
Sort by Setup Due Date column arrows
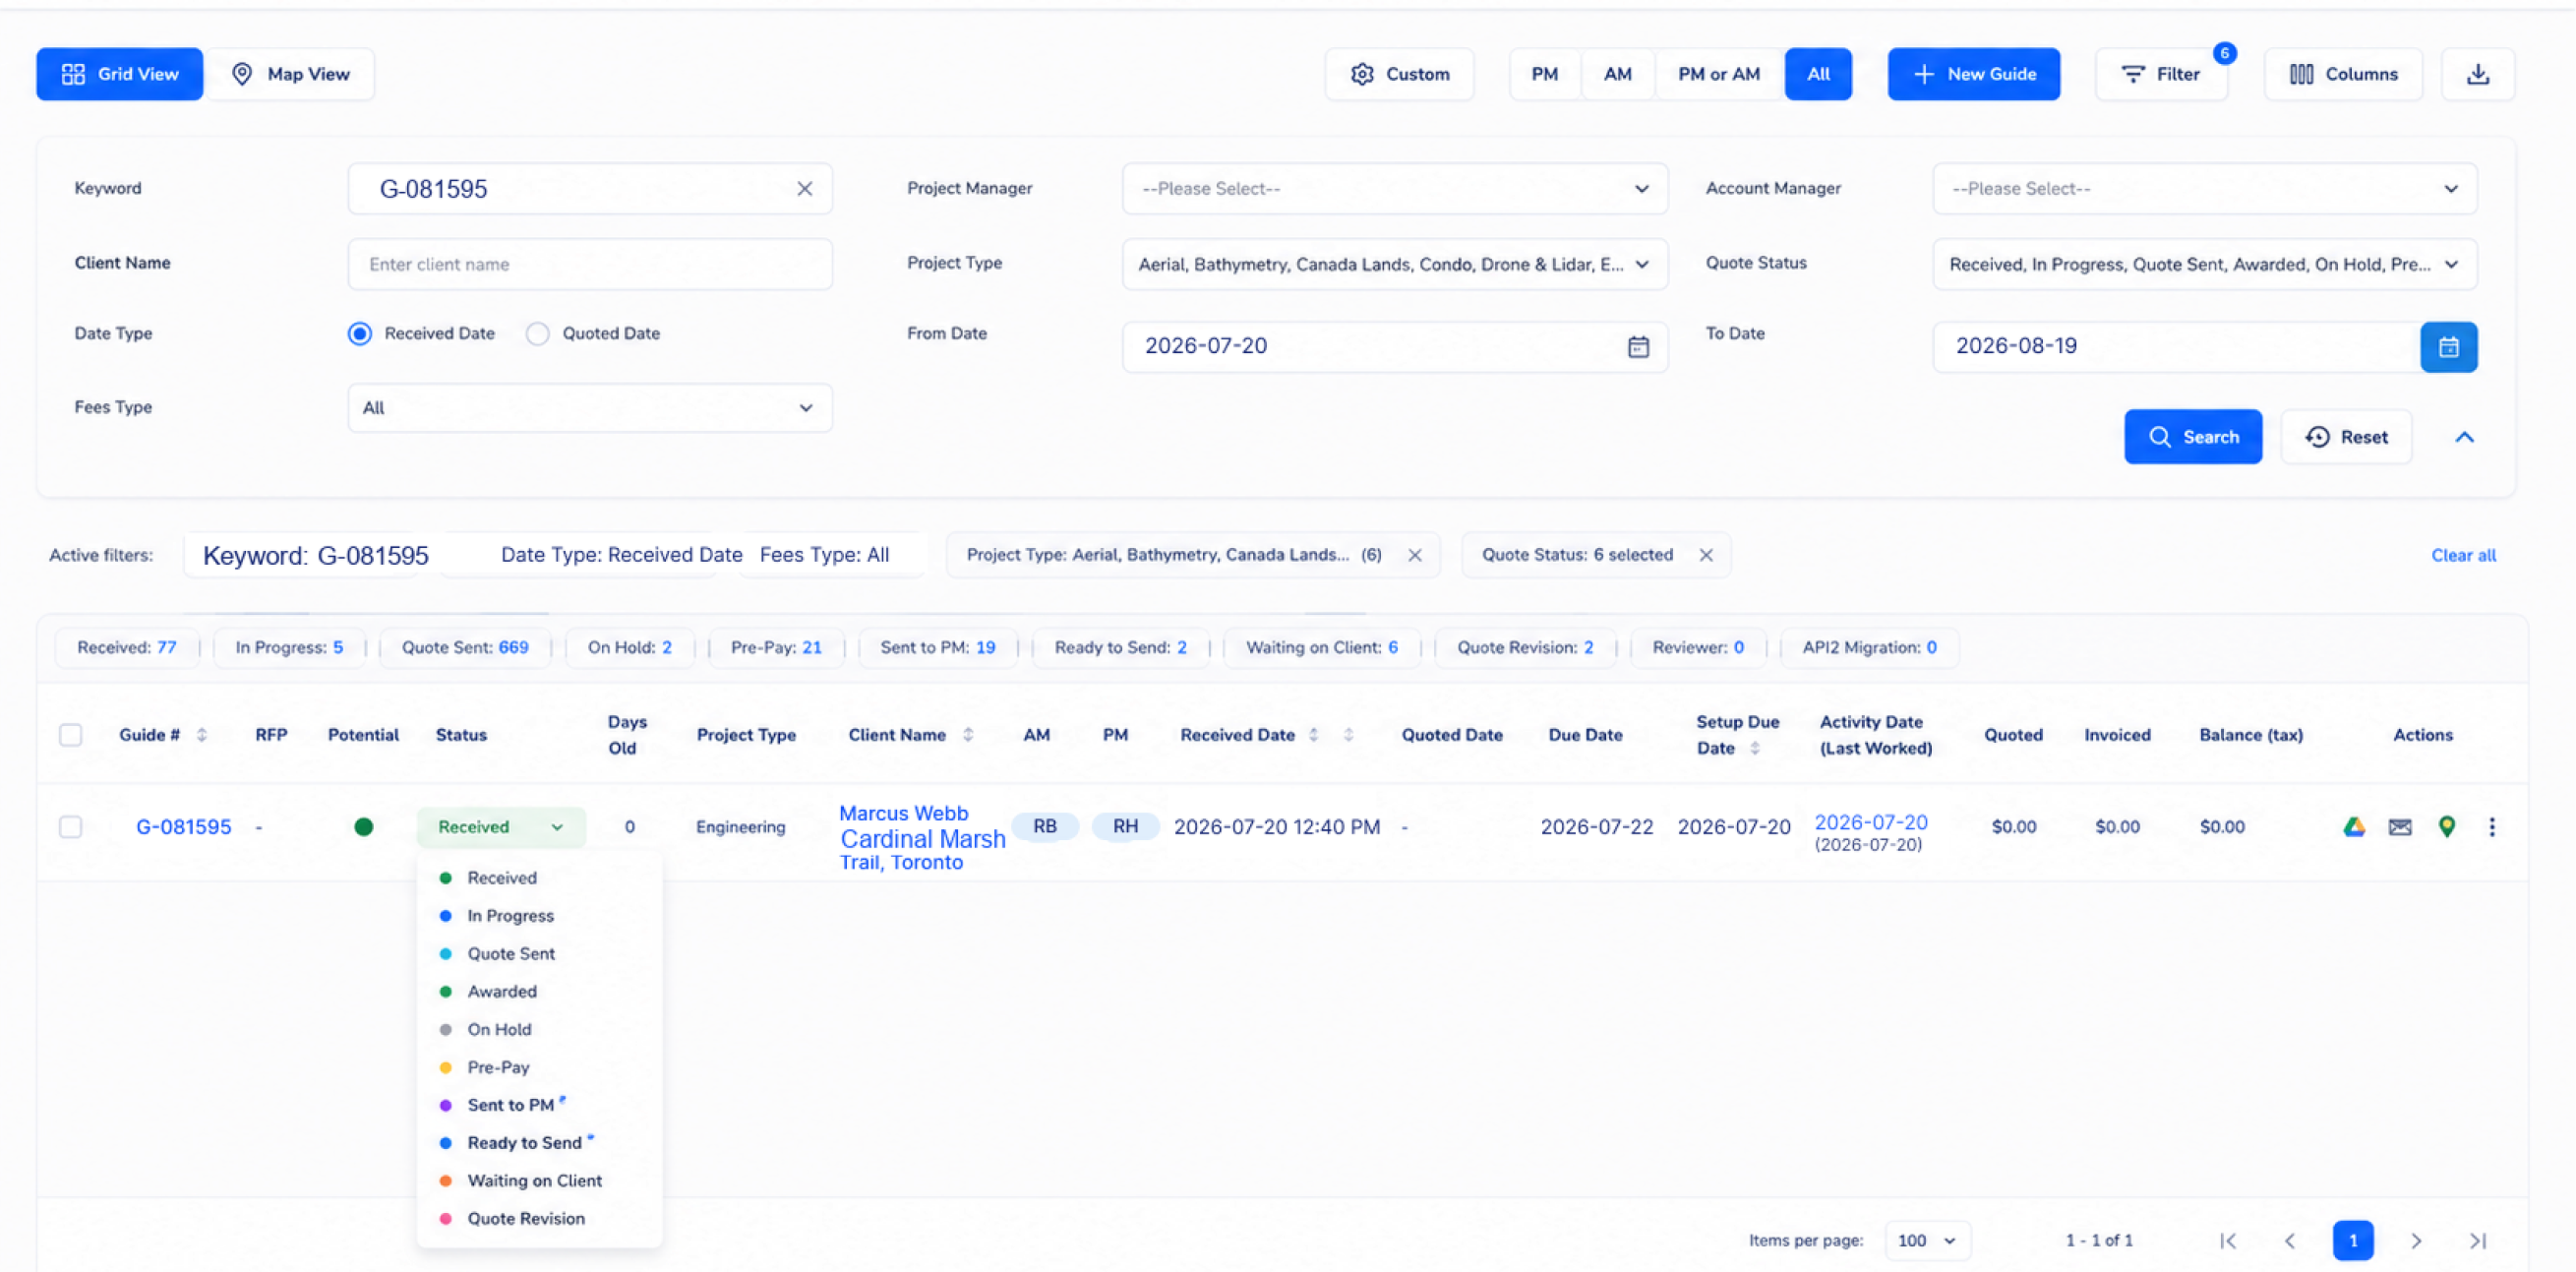pyautogui.click(x=1755, y=748)
